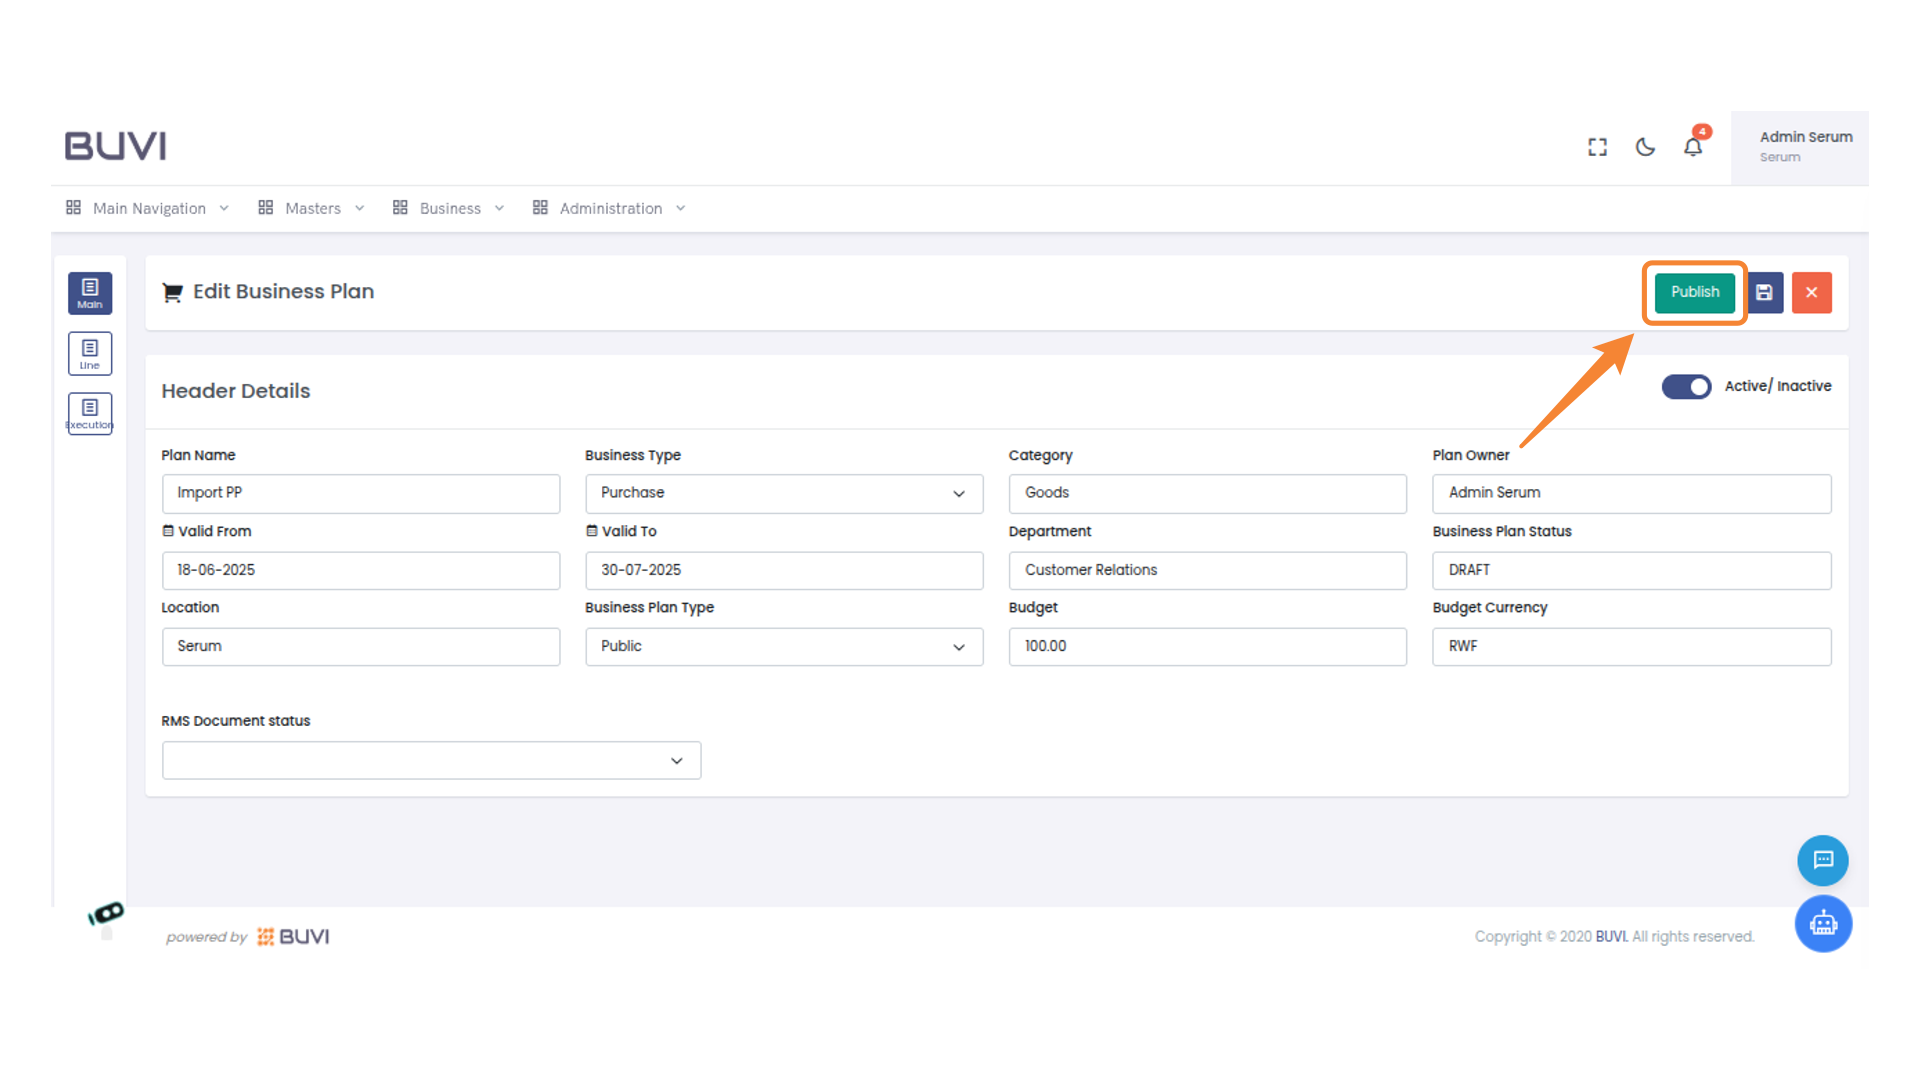This screenshot has height=1080, width=1920.
Task: Open the Execution sidebar section icon
Action: (90, 413)
